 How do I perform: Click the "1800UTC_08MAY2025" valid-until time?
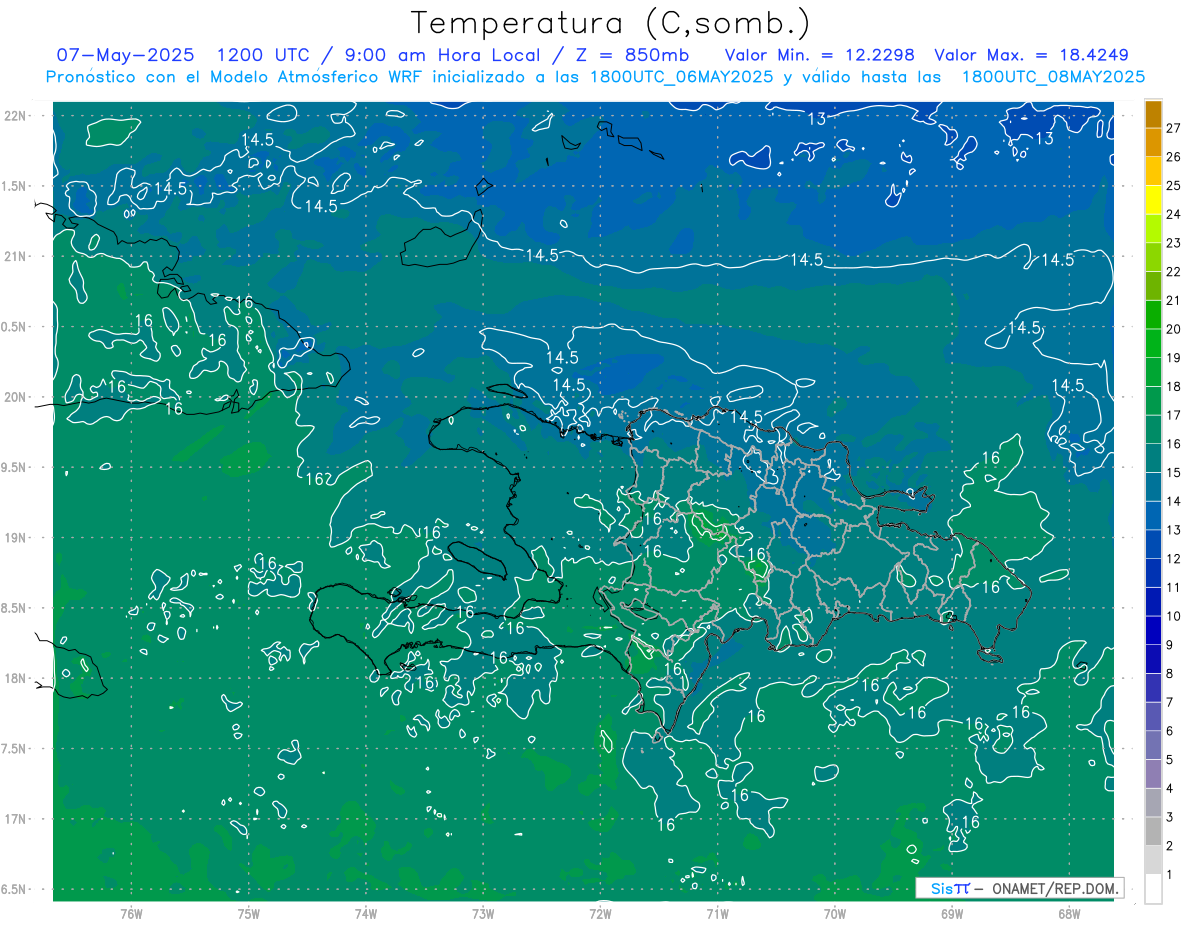tap(1053, 77)
